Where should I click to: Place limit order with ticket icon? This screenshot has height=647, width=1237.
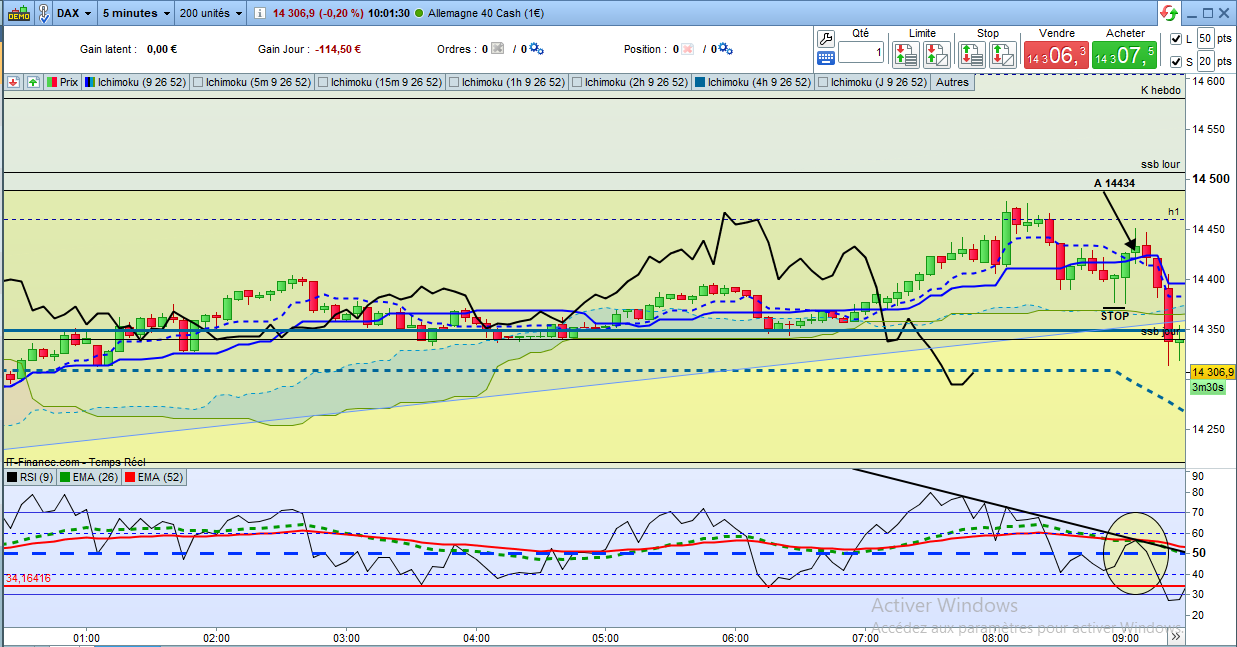[936, 54]
